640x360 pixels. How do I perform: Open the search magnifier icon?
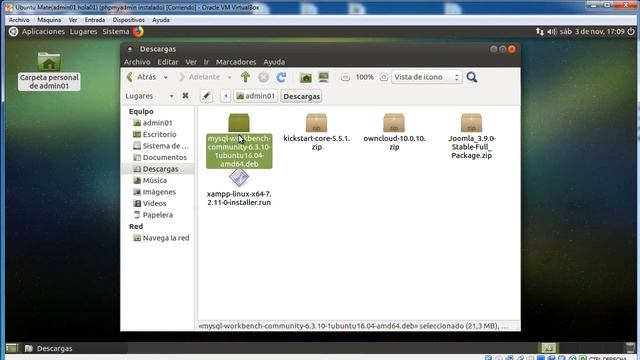pyautogui.click(x=472, y=77)
